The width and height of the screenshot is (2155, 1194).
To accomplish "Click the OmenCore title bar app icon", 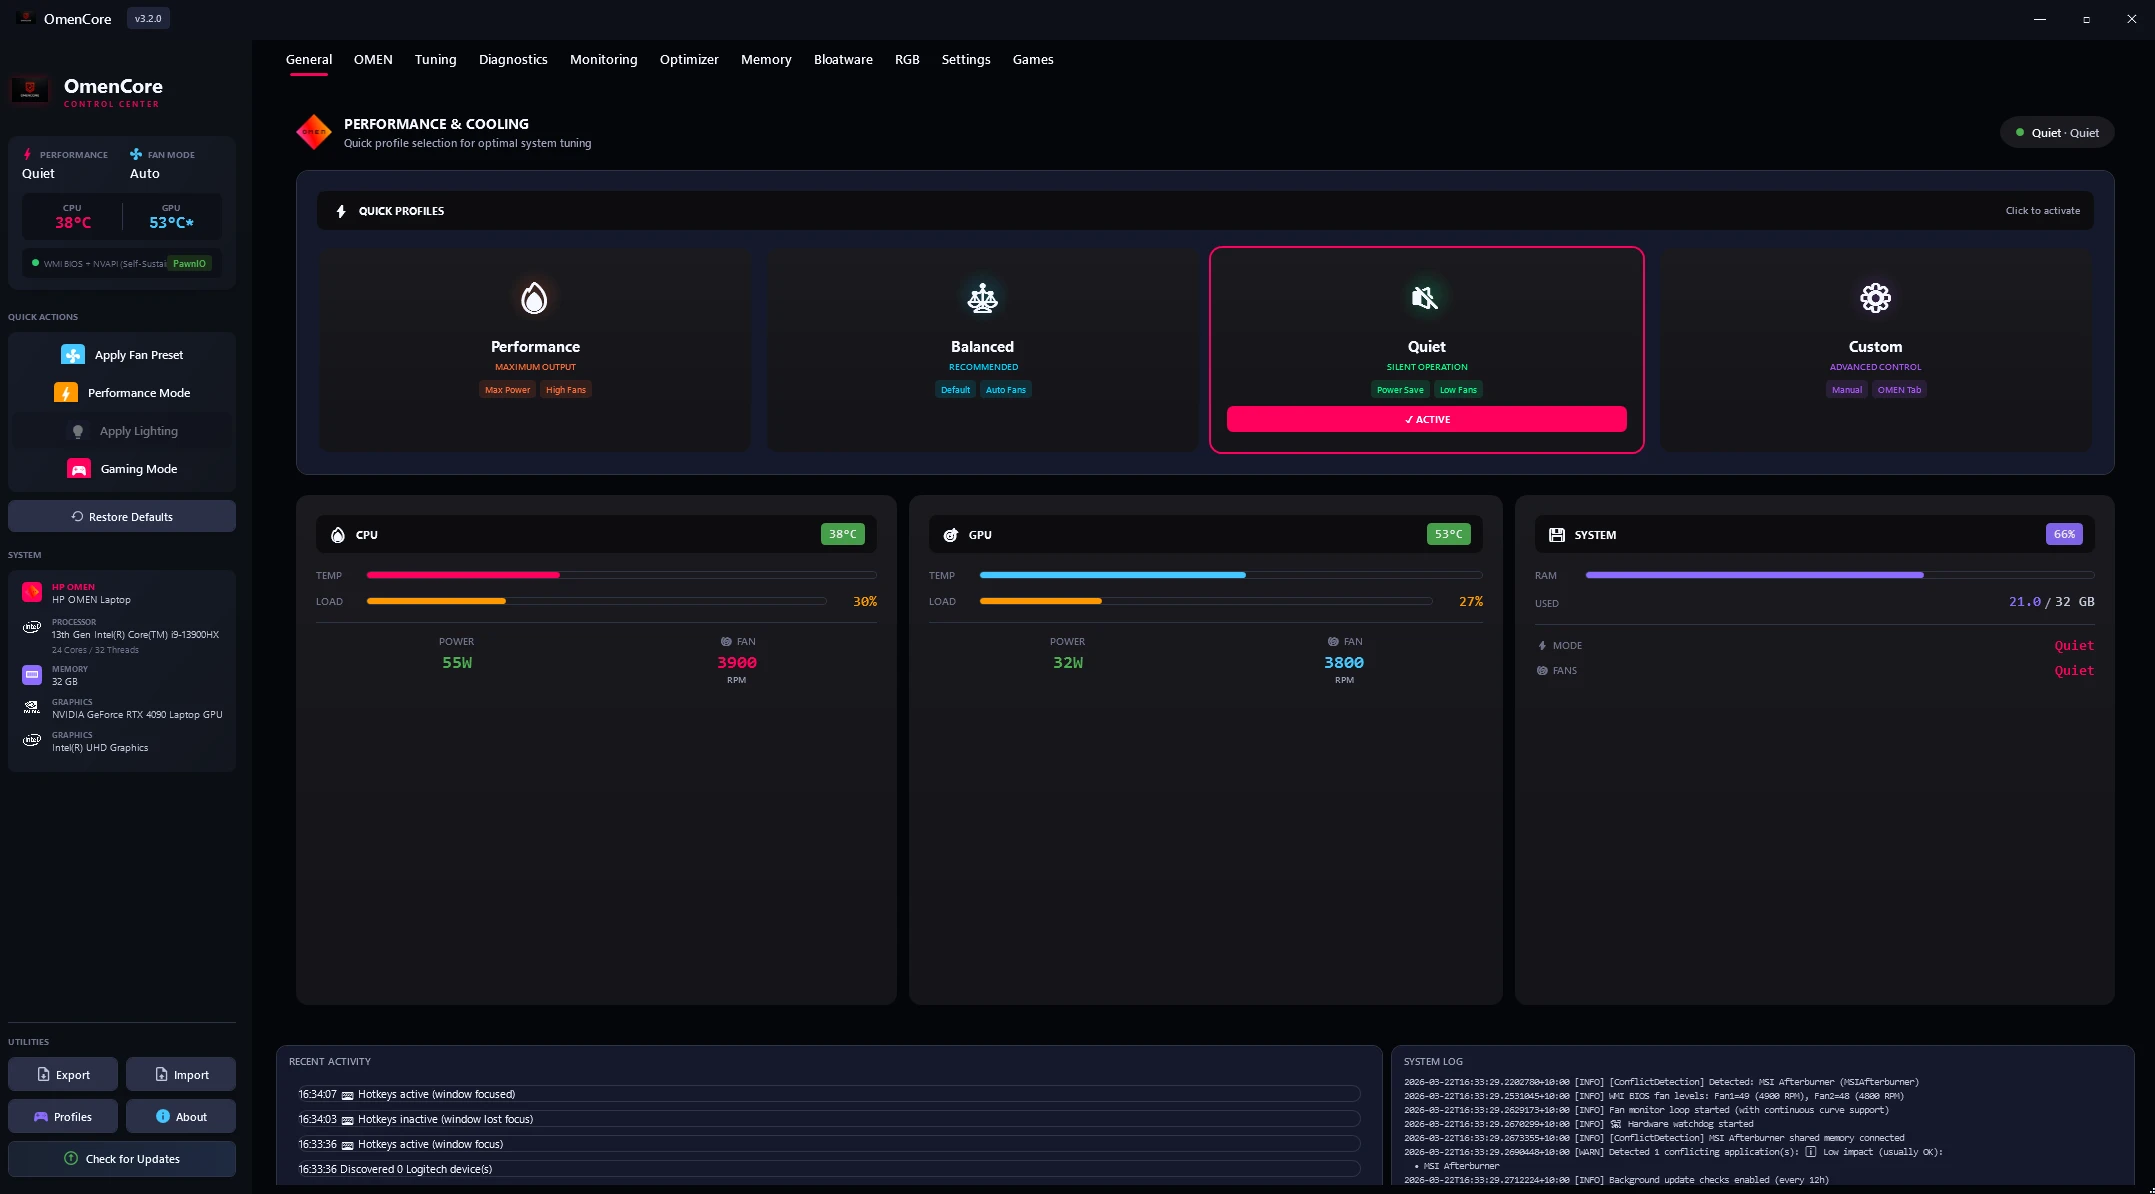I will click(27, 18).
